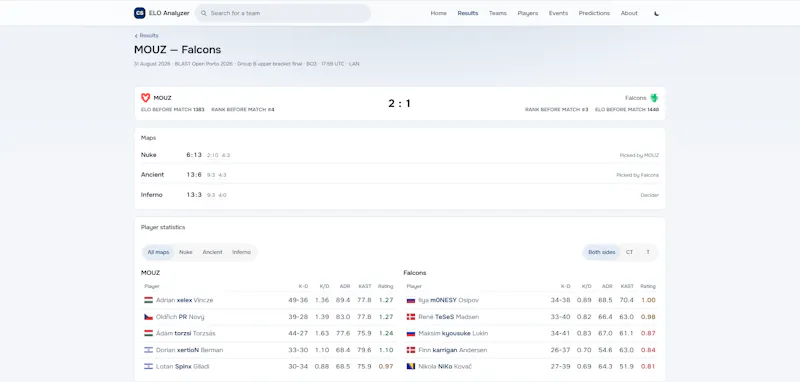Open the MOUZ team name in scoreboard
The image size is (800, 382).
click(162, 98)
